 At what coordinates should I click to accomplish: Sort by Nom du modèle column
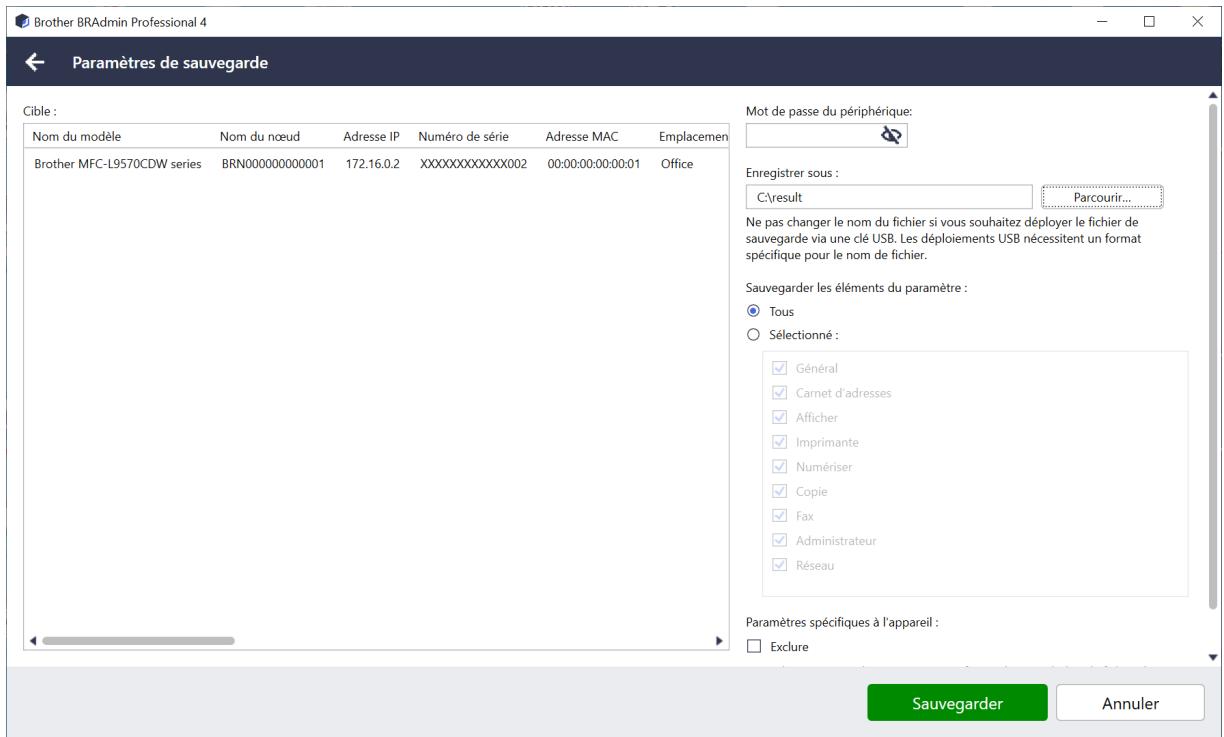point(77,136)
